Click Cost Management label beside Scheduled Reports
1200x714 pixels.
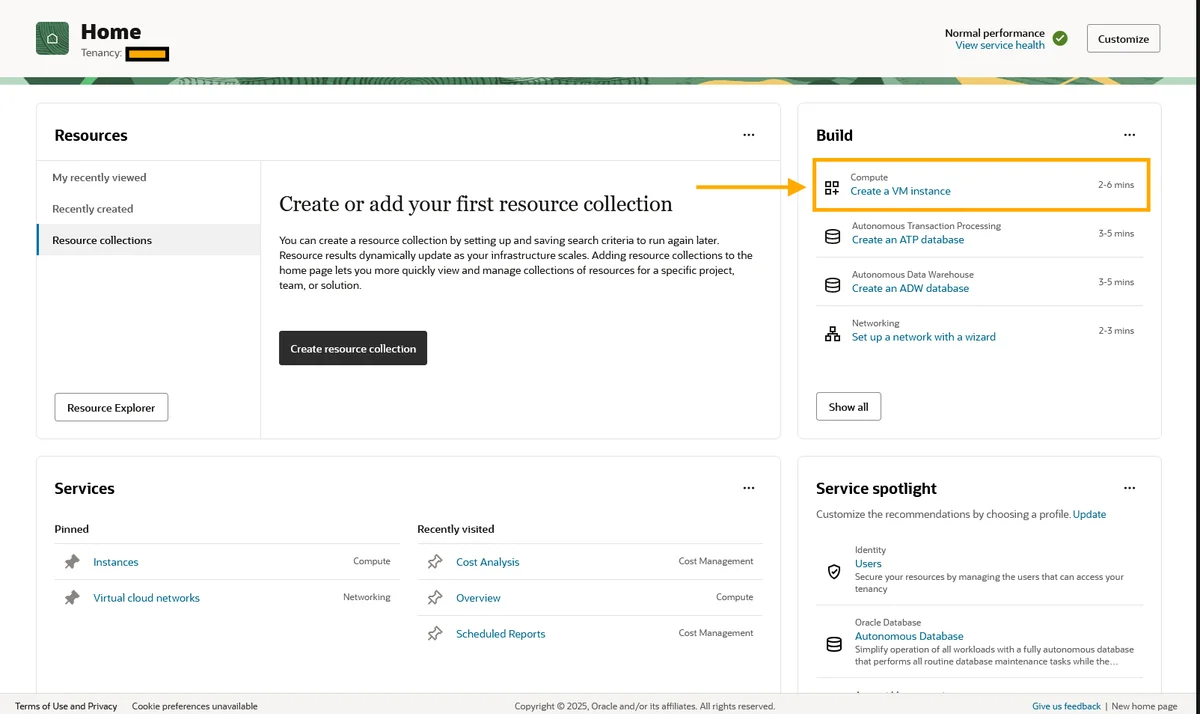[716, 633]
